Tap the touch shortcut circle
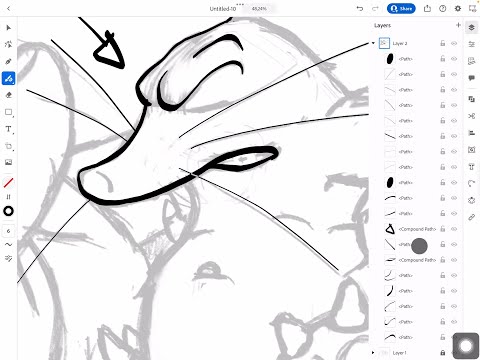 [466, 346]
